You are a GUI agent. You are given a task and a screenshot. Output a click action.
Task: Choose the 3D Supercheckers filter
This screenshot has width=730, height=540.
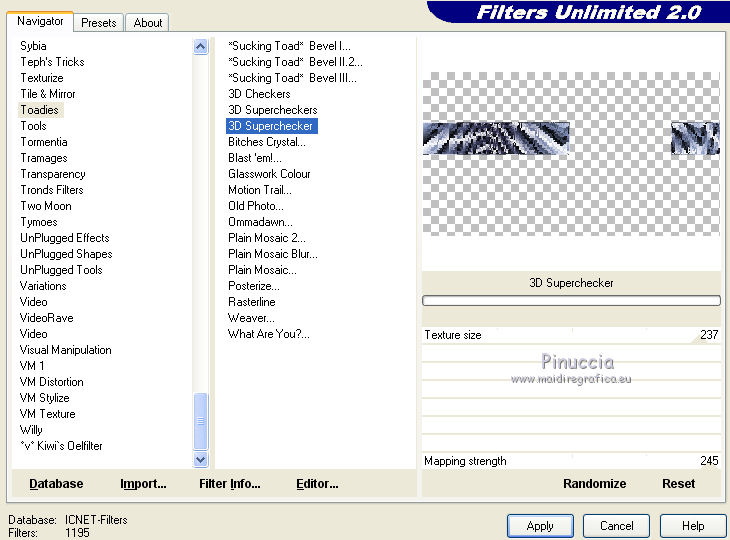pos(272,110)
